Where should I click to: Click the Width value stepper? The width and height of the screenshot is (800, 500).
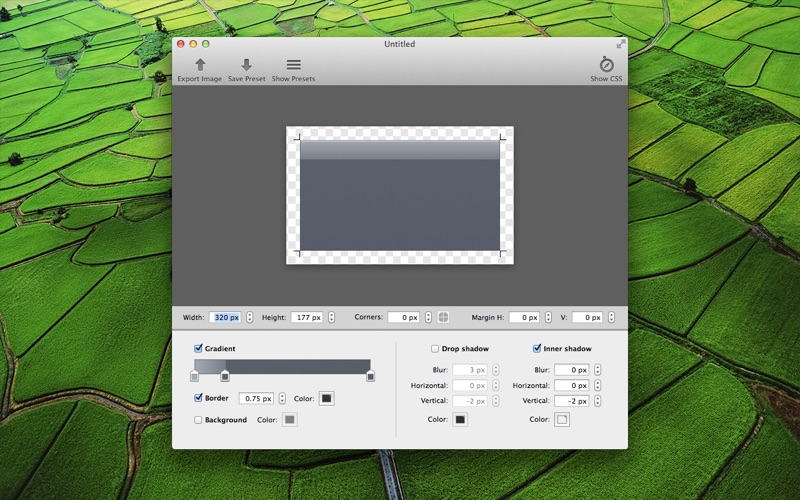pyautogui.click(x=249, y=317)
